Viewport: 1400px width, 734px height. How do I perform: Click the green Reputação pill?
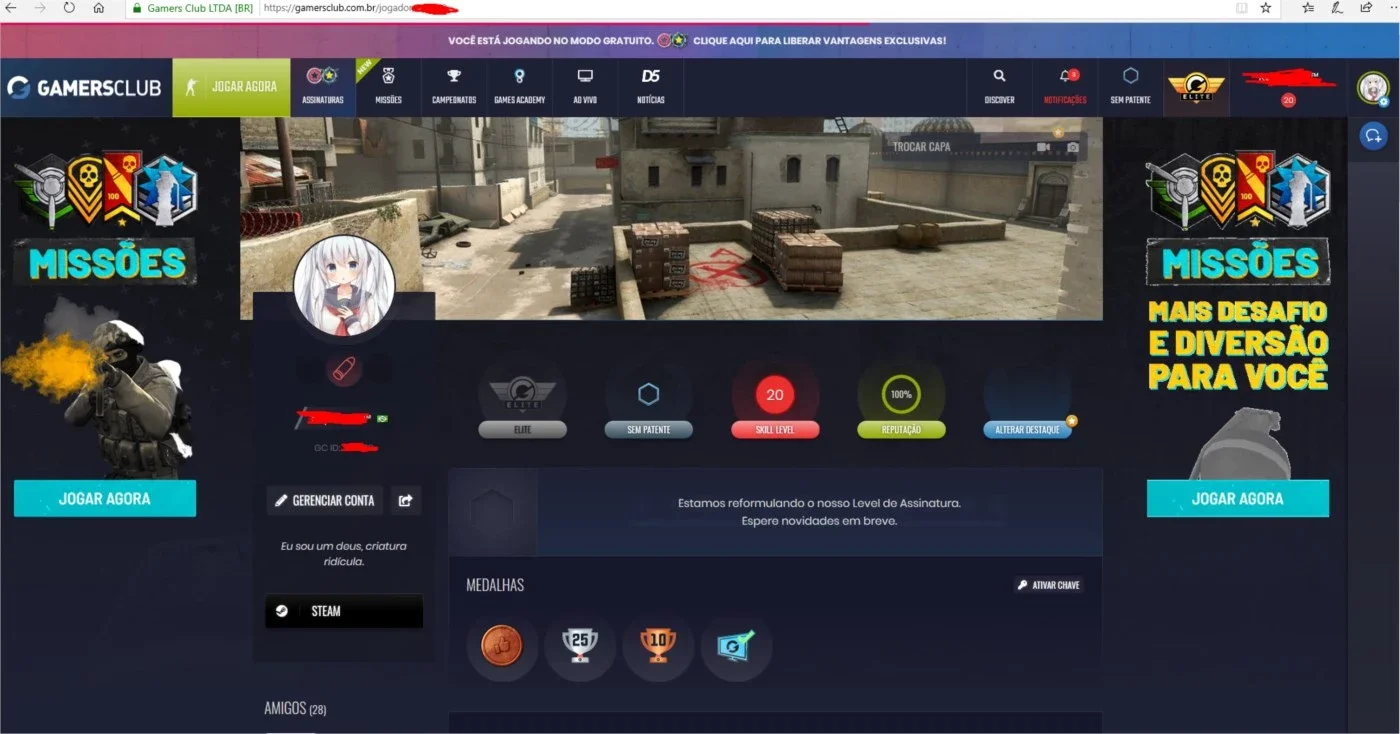pyautogui.click(x=901, y=430)
